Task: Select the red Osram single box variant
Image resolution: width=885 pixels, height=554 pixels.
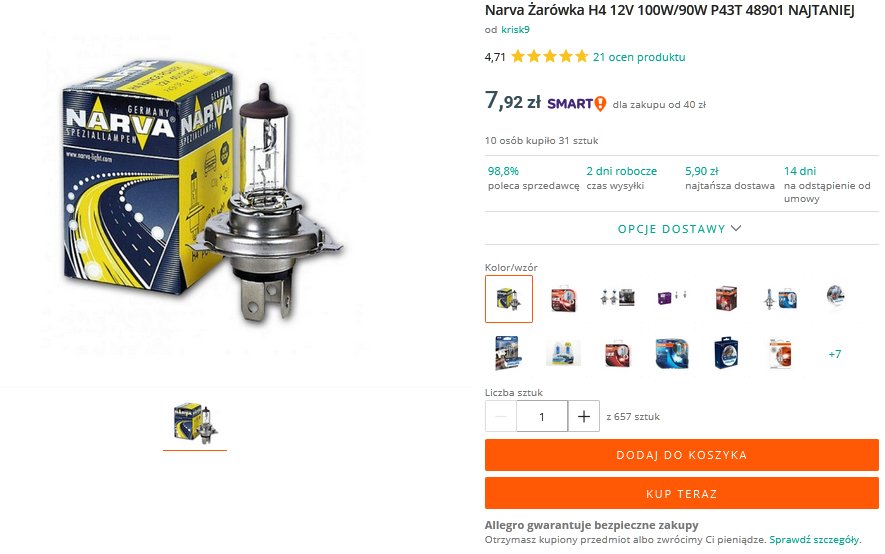Action: (x=726, y=298)
